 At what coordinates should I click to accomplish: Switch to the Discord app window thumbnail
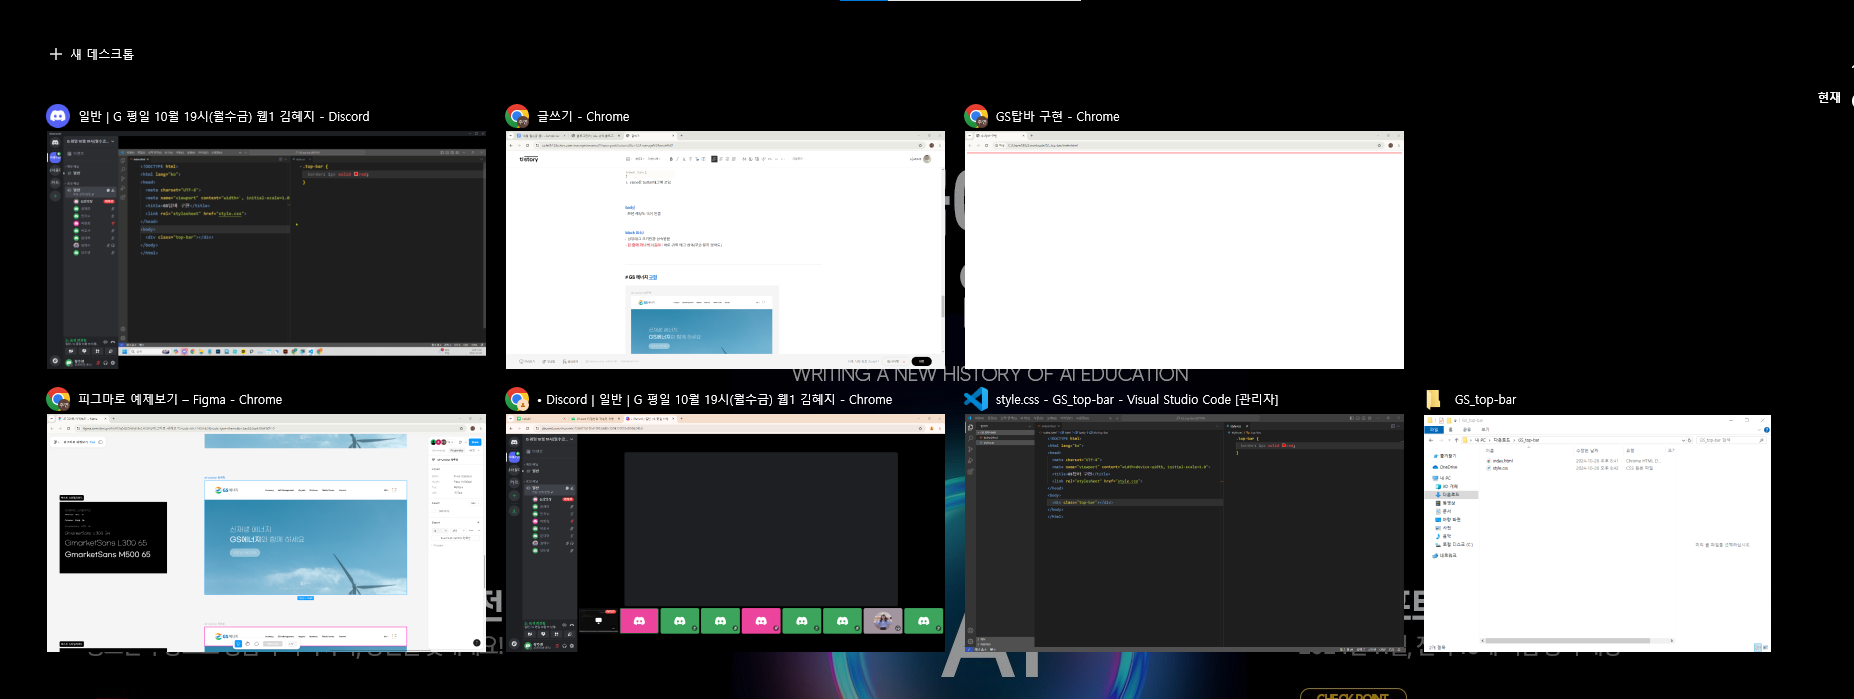(x=266, y=250)
